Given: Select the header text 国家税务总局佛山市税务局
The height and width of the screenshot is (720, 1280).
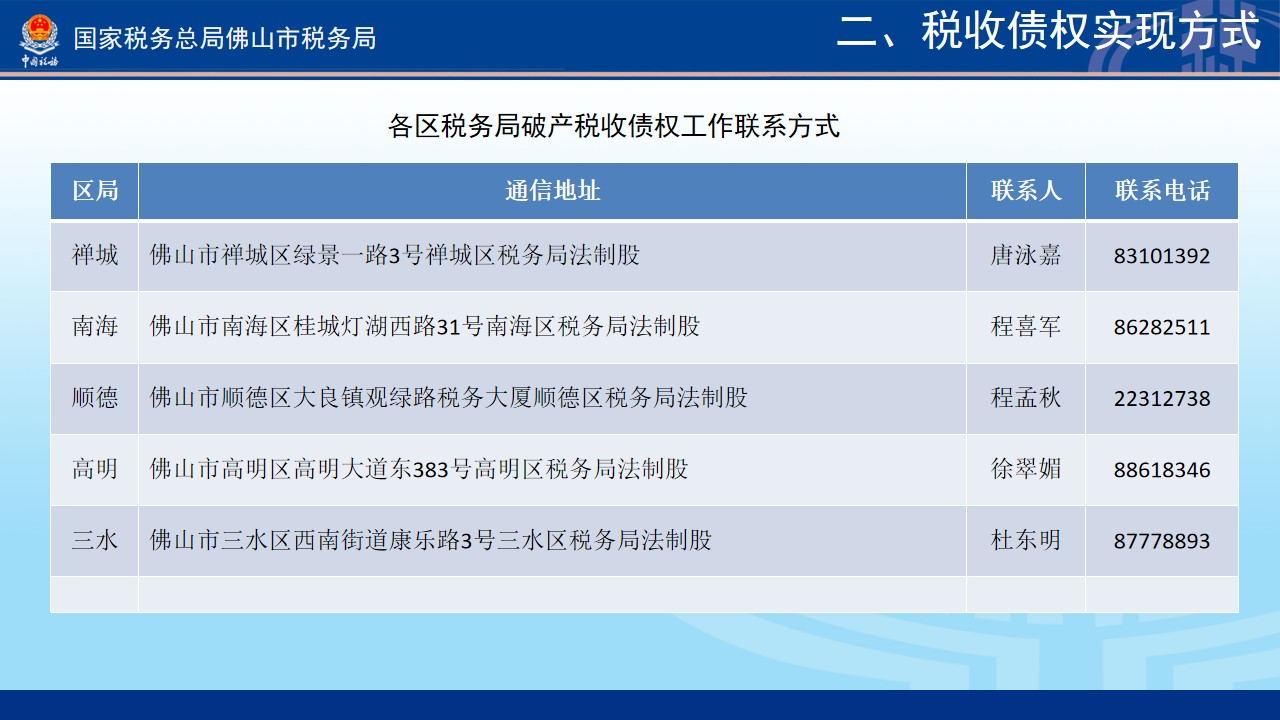Looking at the screenshot, I should pos(225,38).
